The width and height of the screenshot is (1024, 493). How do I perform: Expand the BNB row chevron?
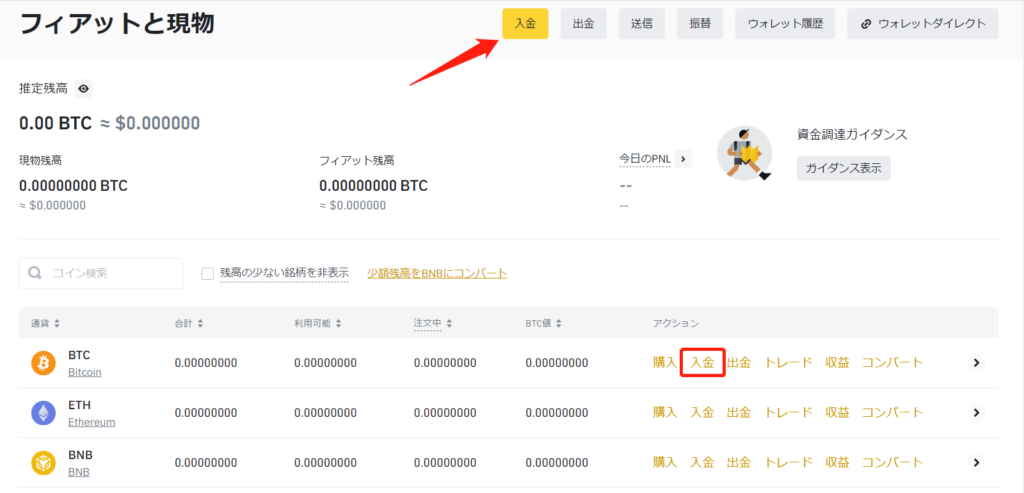pyautogui.click(x=976, y=462)
